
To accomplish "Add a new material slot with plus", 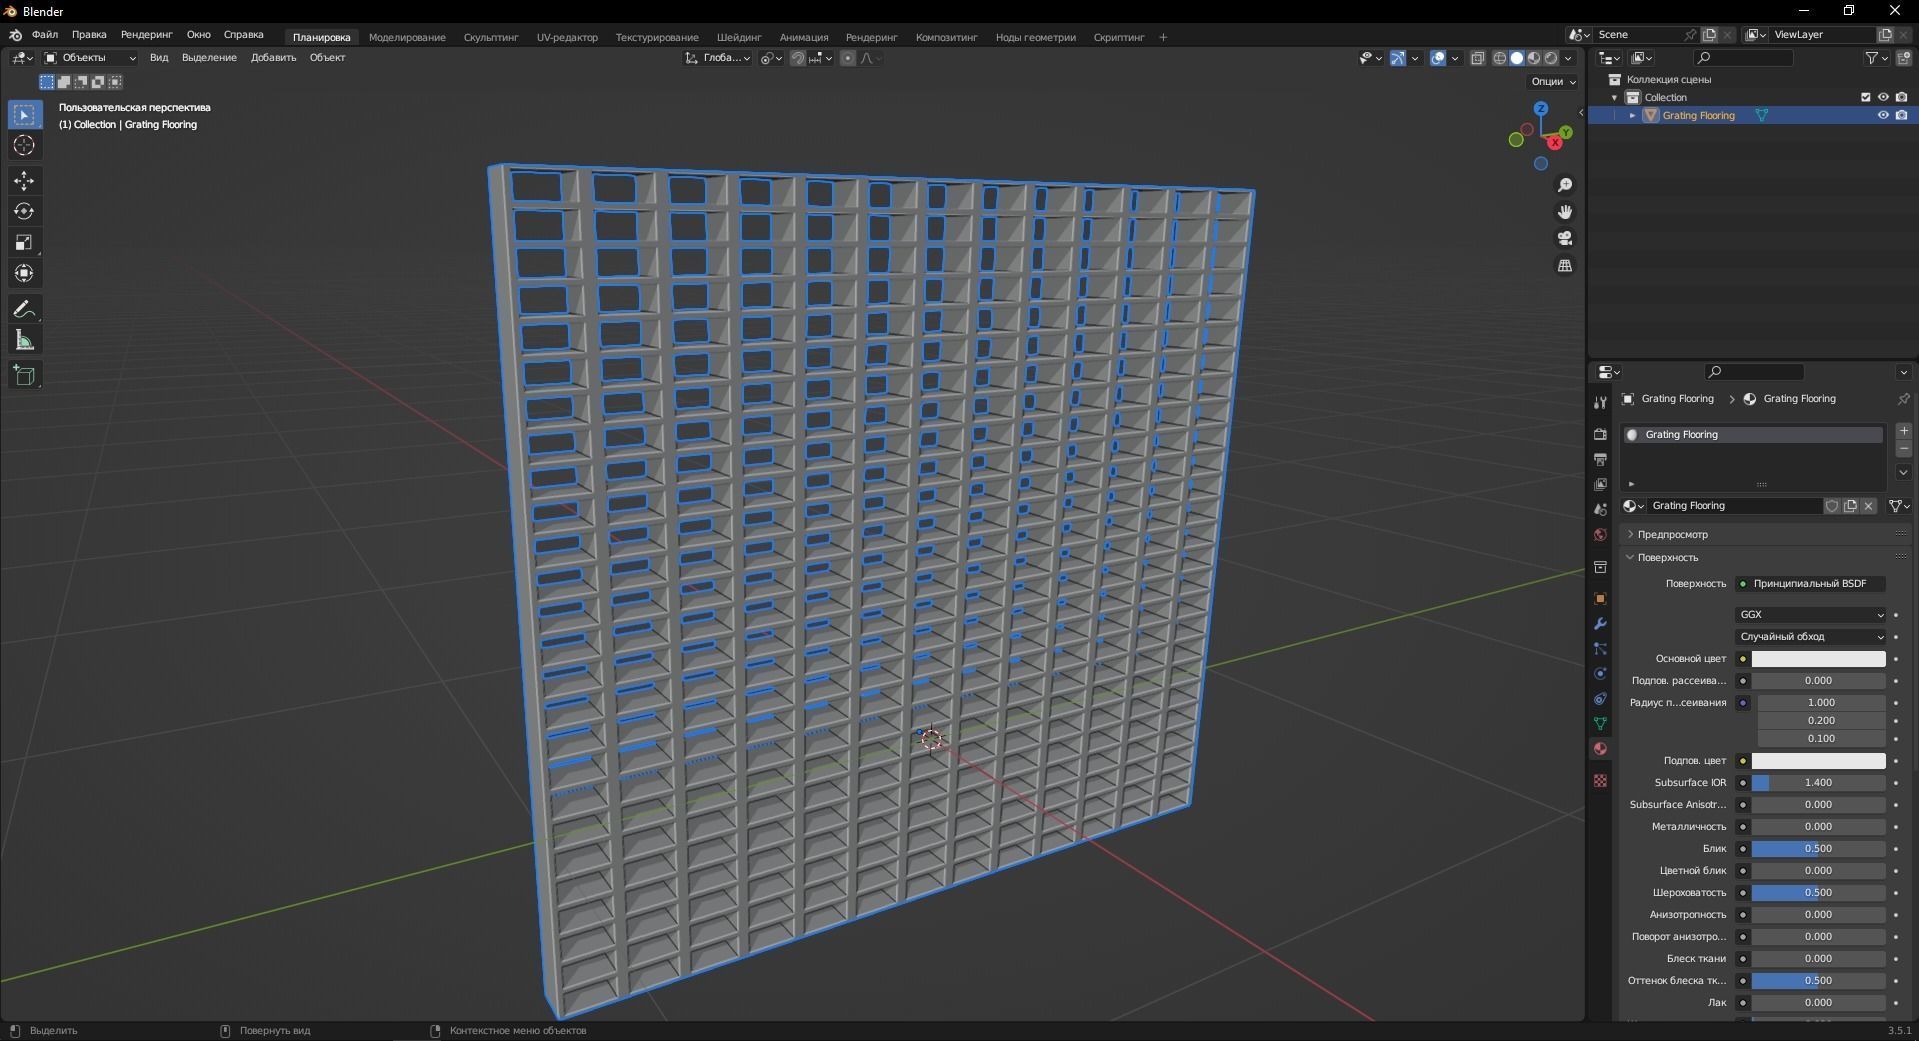I will tap(1904, 431).
